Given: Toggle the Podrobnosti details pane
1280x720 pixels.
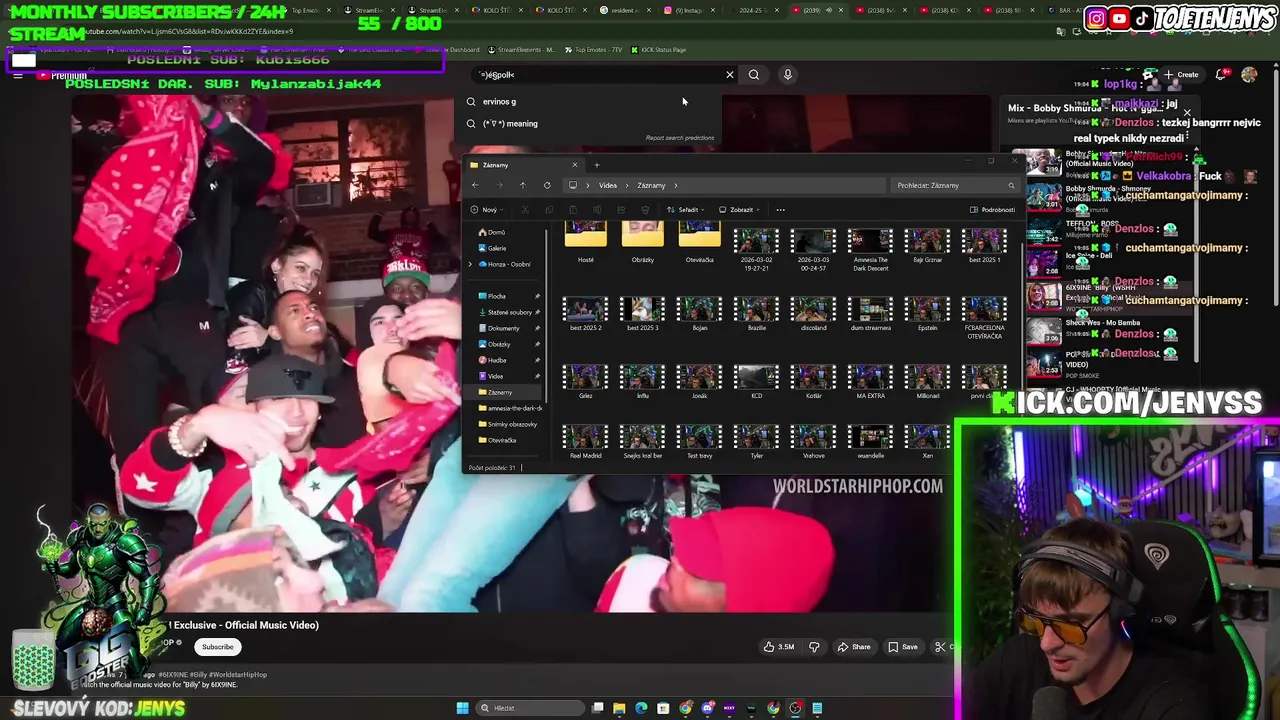Looking at the screenshot, I should pyautogui.click(x=992, y=210).
